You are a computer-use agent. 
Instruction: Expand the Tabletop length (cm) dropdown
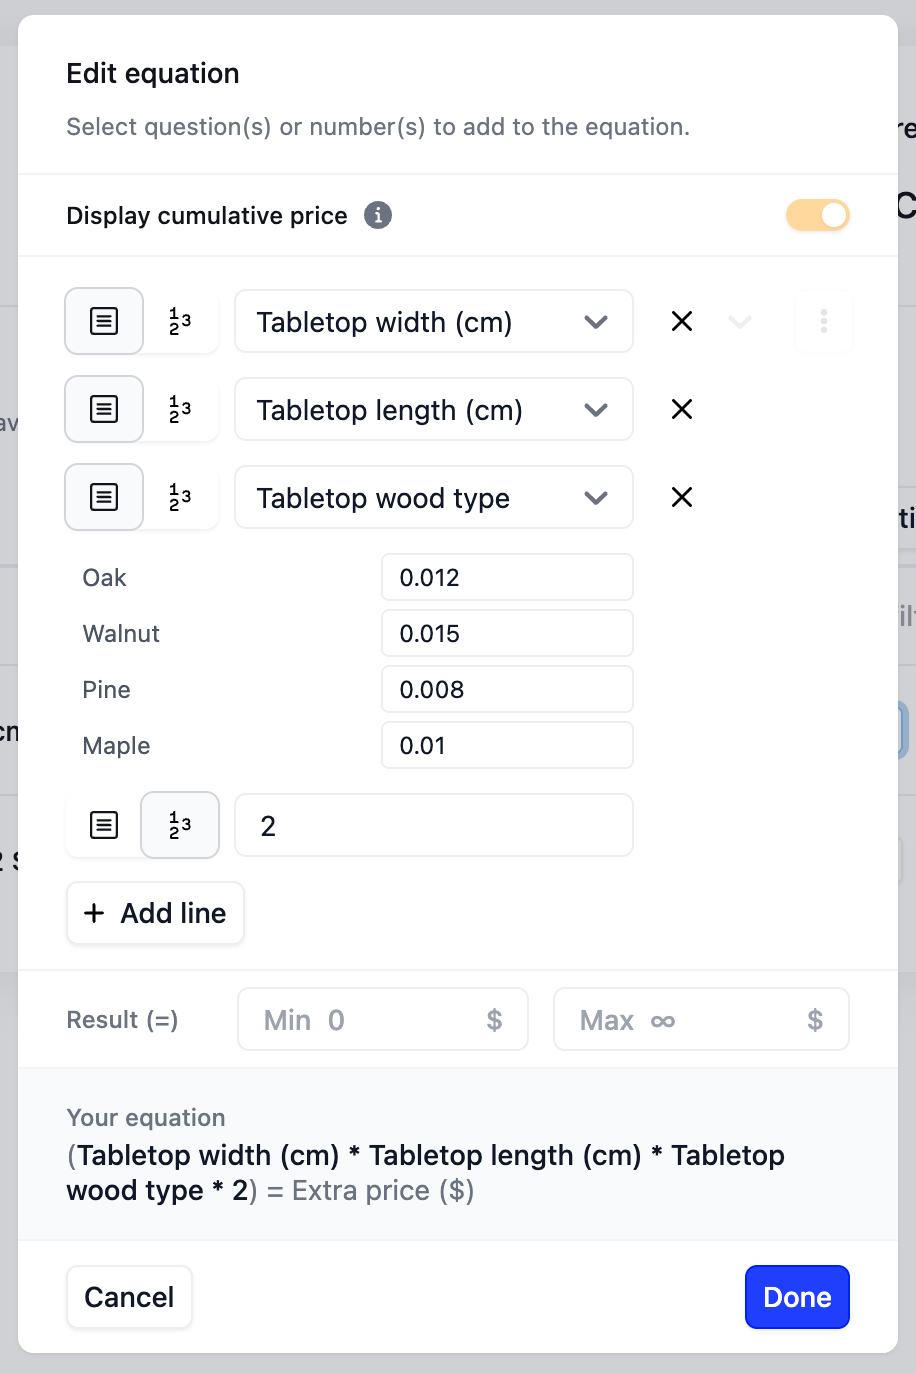click(x=433, y=409)
